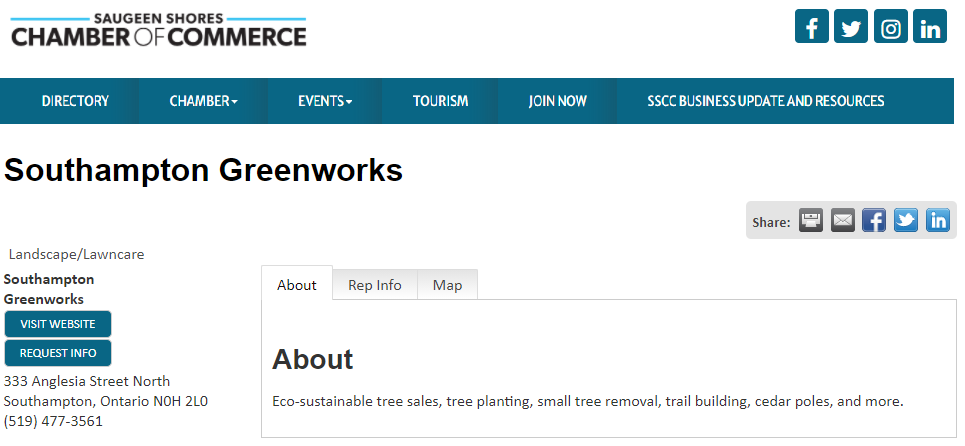Viewport: 965px width, 446px height.
Task: Open SSCC Business Update and Resources
Action: click(766, 101)
